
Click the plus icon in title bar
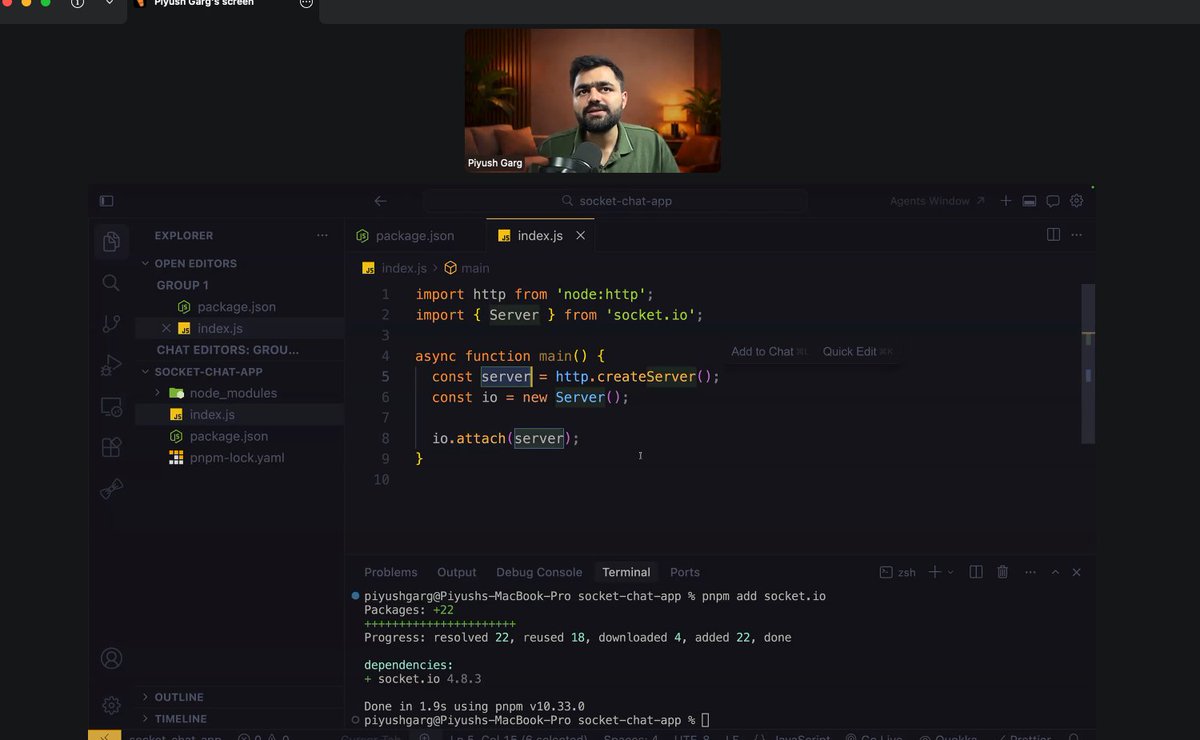point(1006,201)
